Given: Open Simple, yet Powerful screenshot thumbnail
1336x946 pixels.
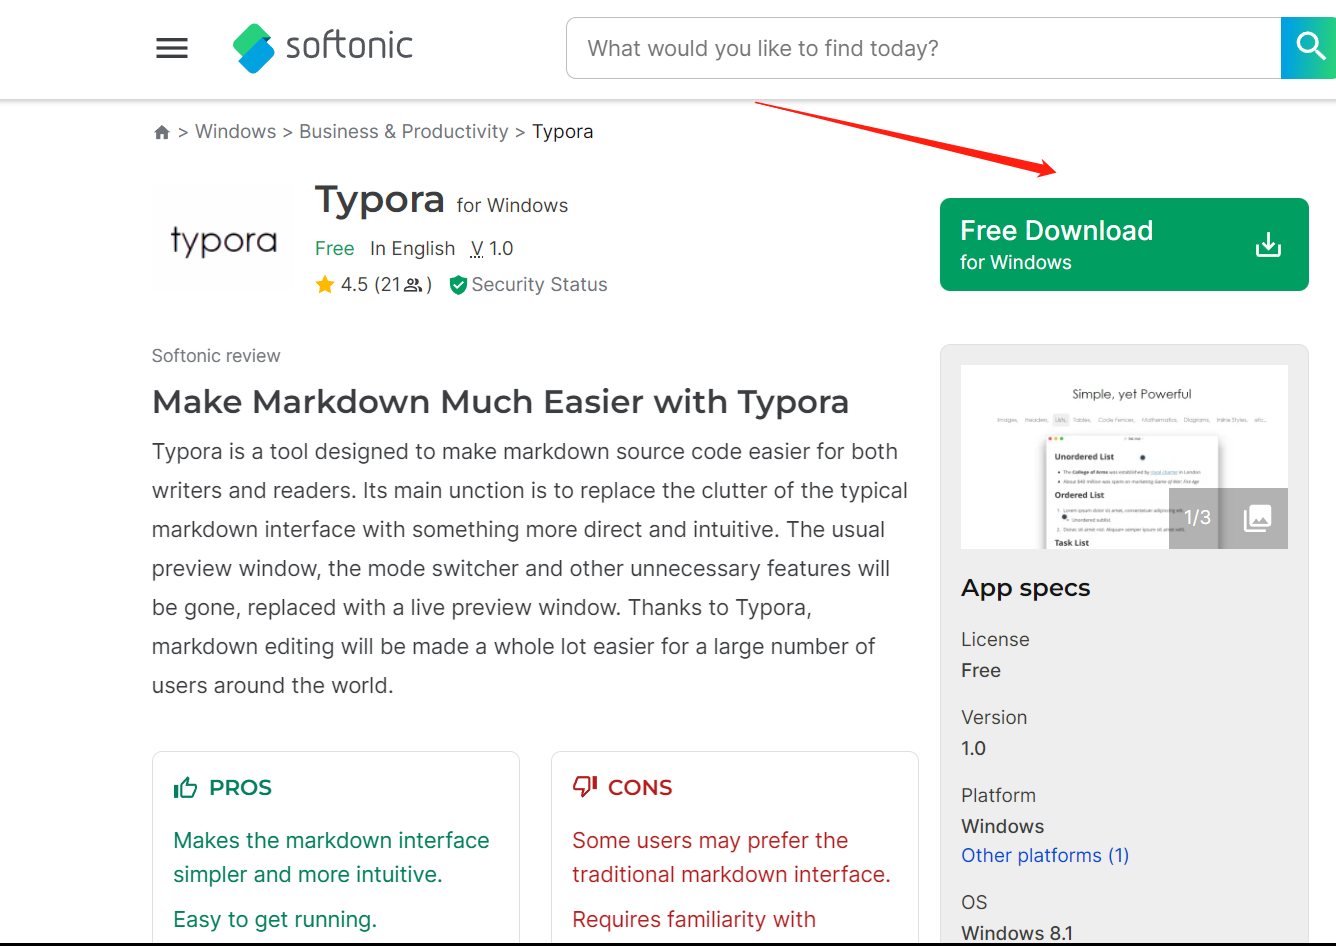Looking at the screenshot, I should (1124, 457).
